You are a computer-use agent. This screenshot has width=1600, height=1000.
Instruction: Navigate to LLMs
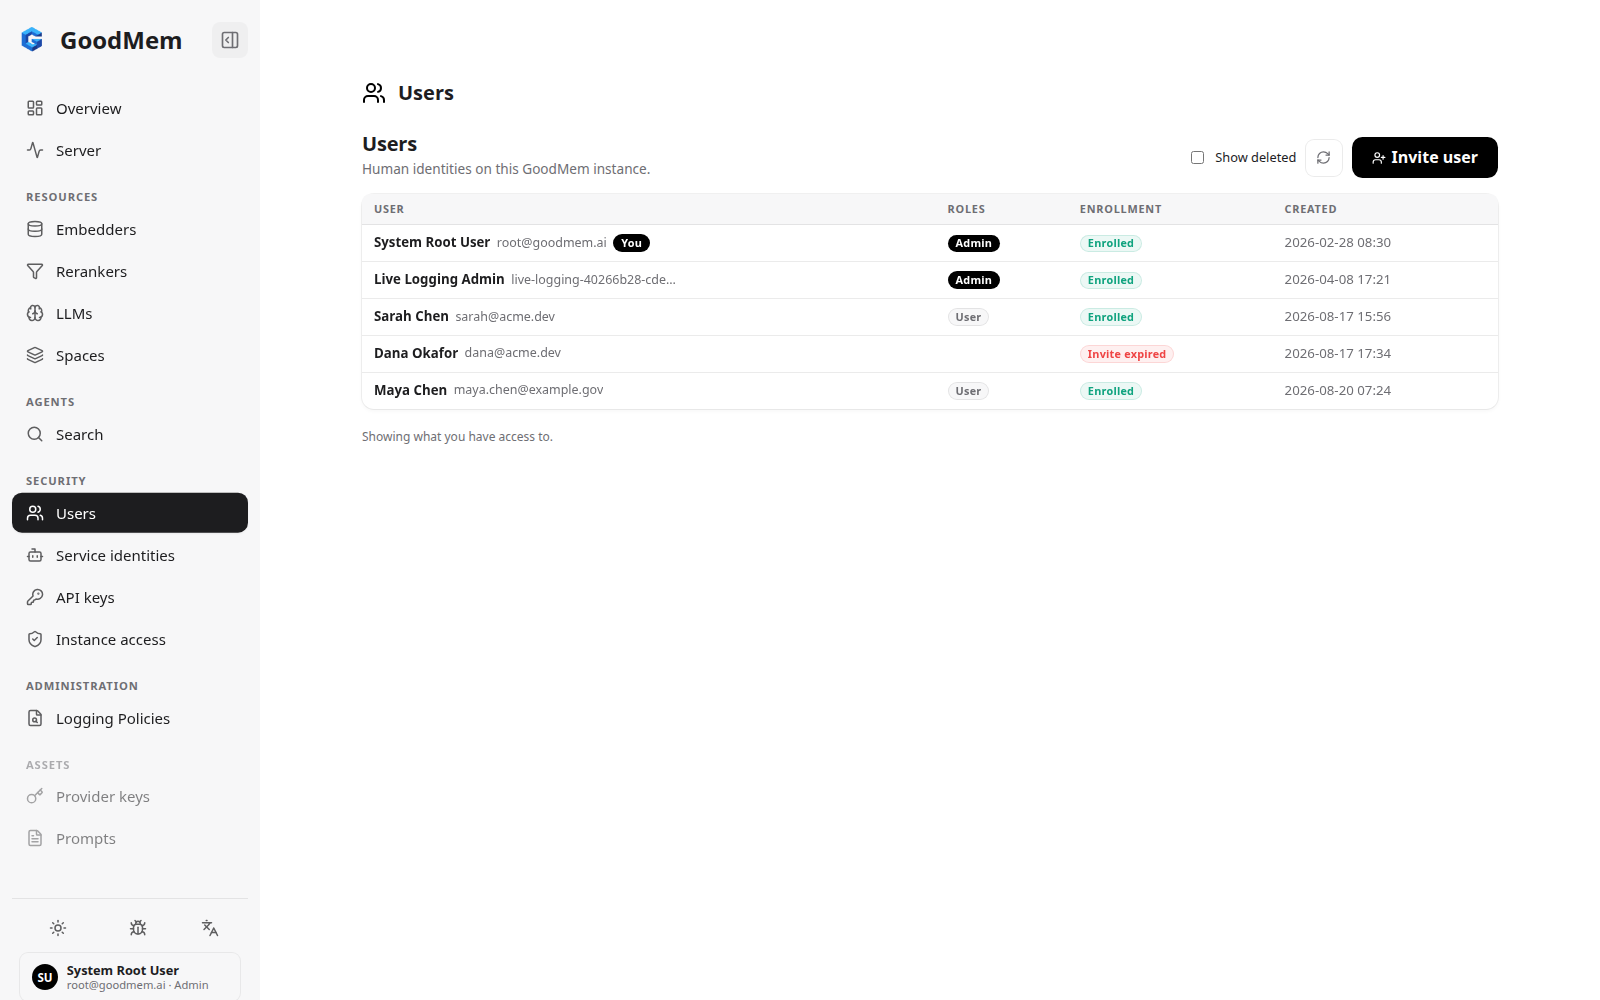click(130, 313)
